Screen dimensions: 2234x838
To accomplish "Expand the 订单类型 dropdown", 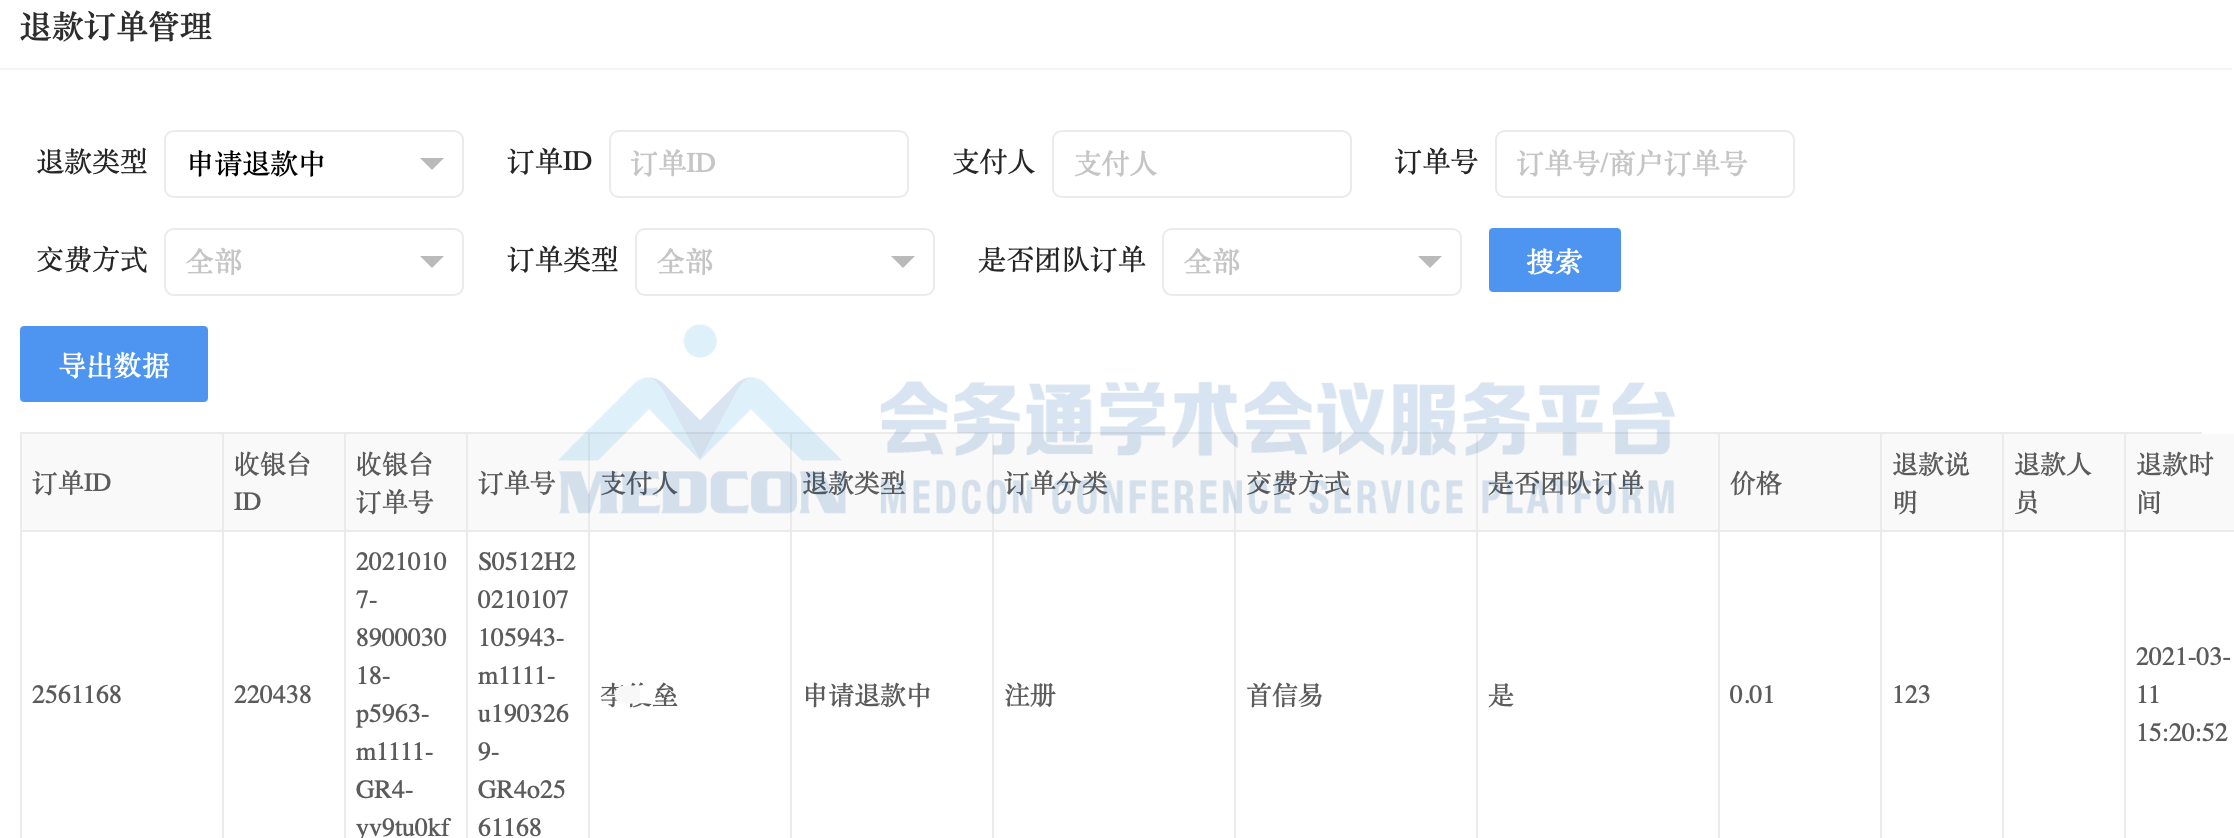I will pos(784,262).
